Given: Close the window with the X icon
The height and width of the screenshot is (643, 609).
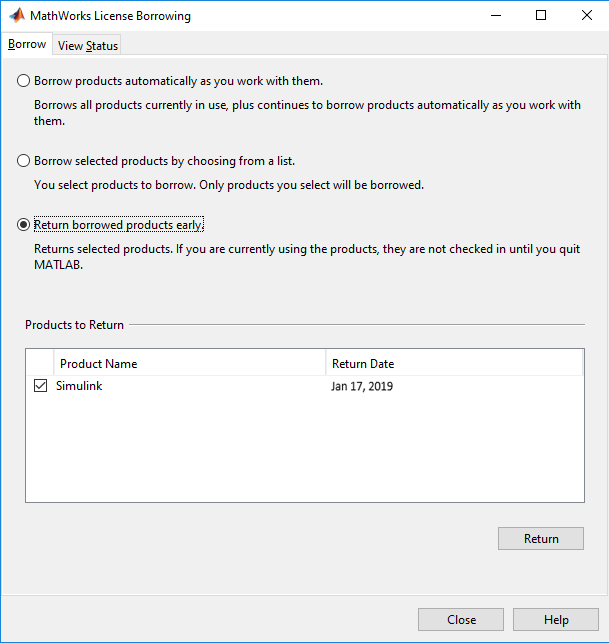Looking at the screenshot, I should click(586, 16).
